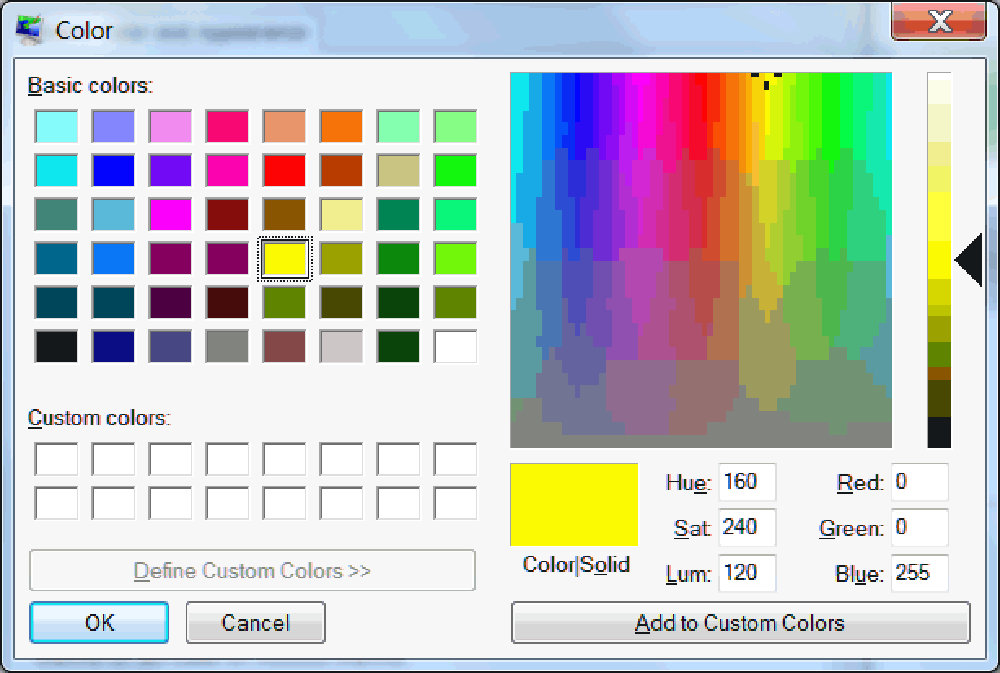Click inside the Hue input field
This screenshot has height=673, width=1000.
[747, 482]
